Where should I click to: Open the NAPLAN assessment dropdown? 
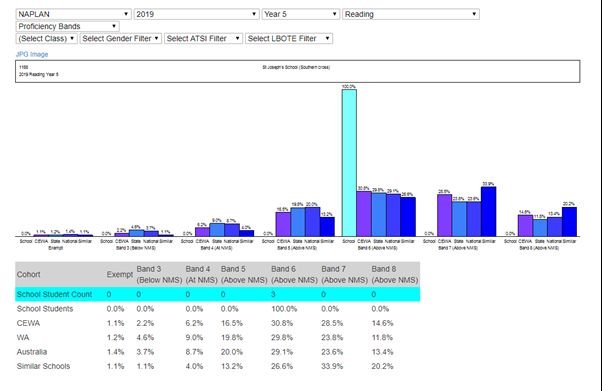click(73, 14)
